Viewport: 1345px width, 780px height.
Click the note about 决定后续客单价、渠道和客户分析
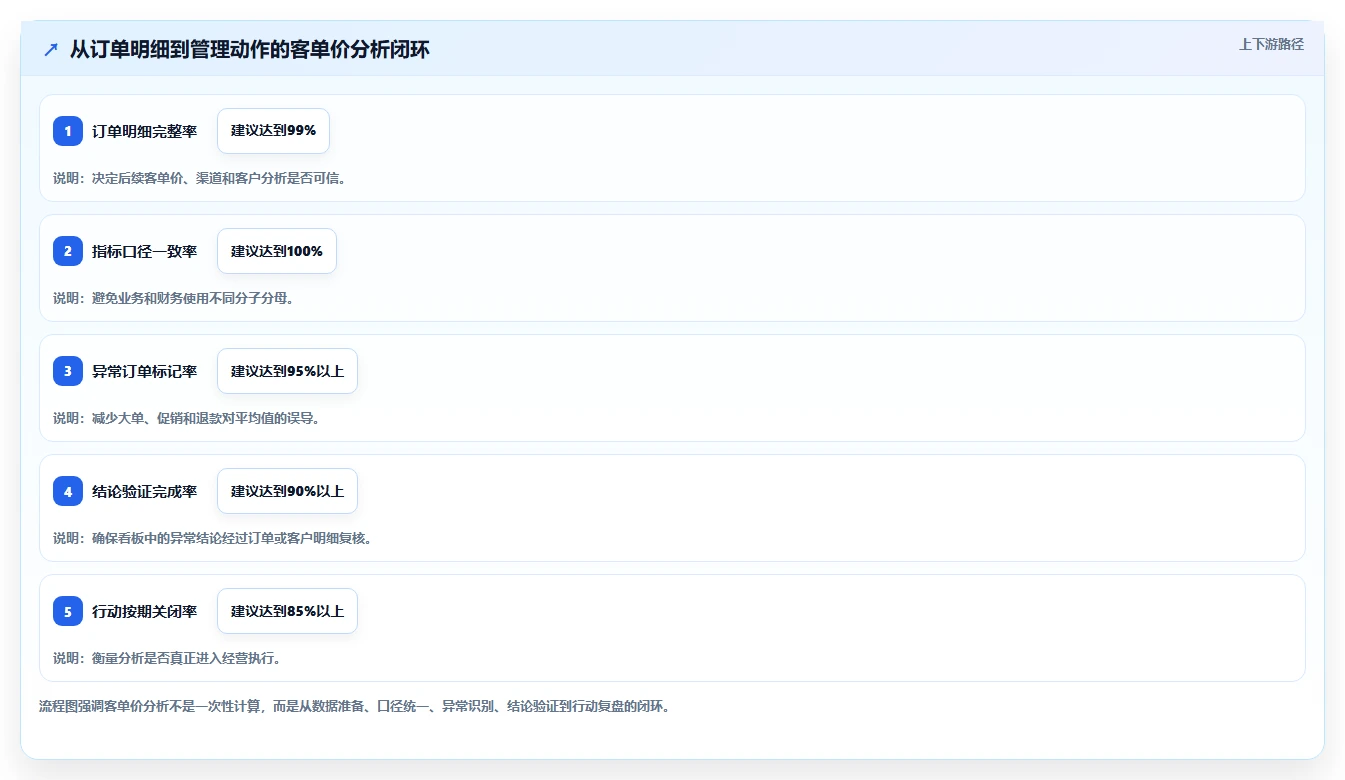[x=199, y=178]
